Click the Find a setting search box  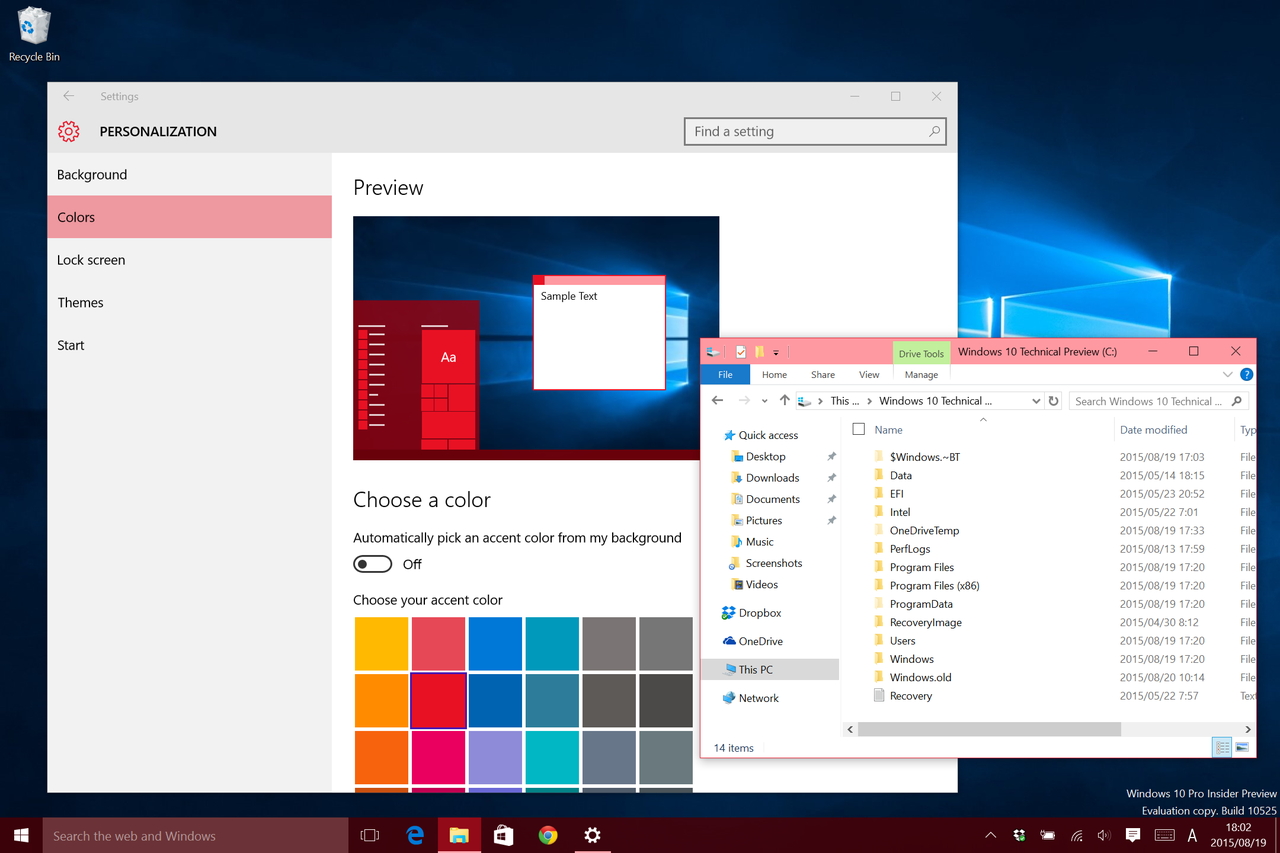tap(815, 131)
